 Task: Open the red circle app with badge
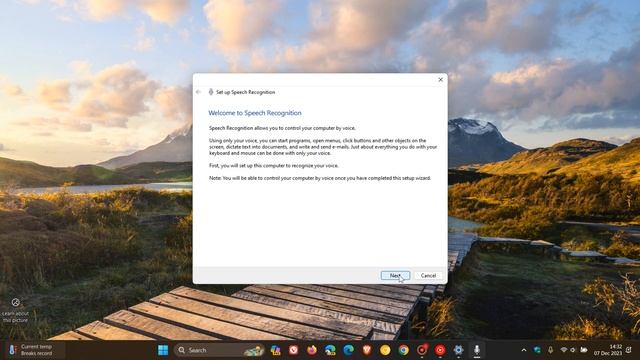point(422,350)
